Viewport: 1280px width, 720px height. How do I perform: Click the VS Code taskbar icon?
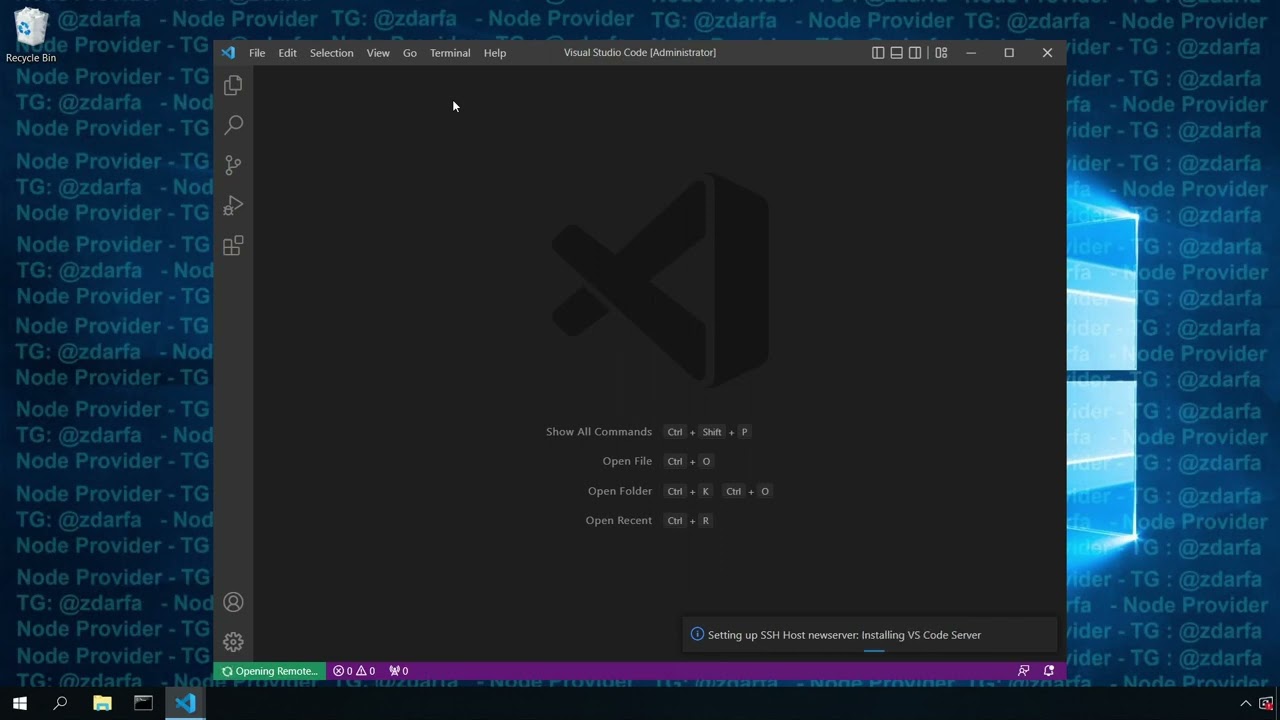point(185,703)
